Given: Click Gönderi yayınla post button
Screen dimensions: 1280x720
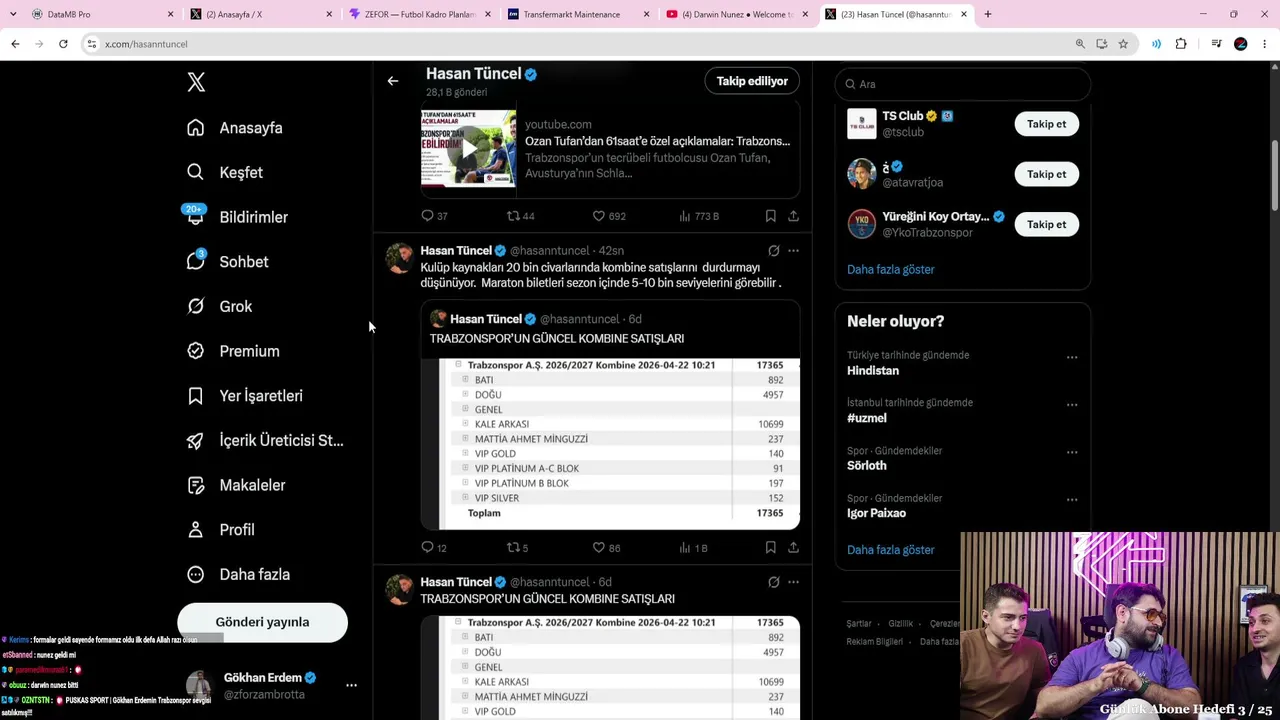Looking at the screenshot, I should click(x=262, y=622).
